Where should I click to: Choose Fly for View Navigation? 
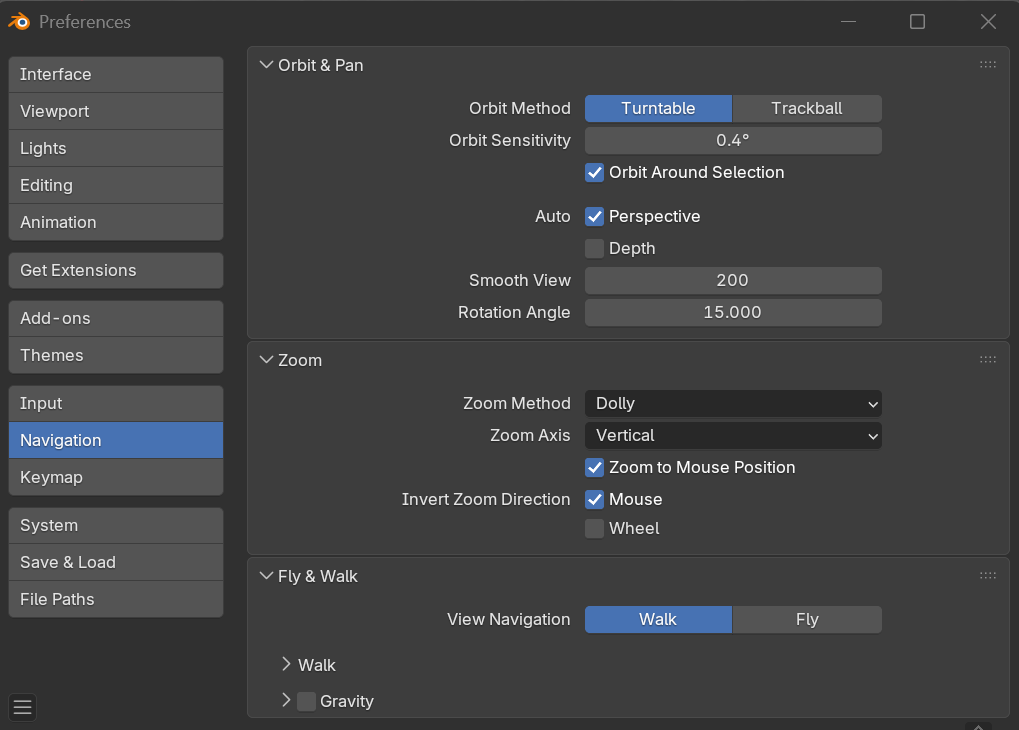pos(806,619)
